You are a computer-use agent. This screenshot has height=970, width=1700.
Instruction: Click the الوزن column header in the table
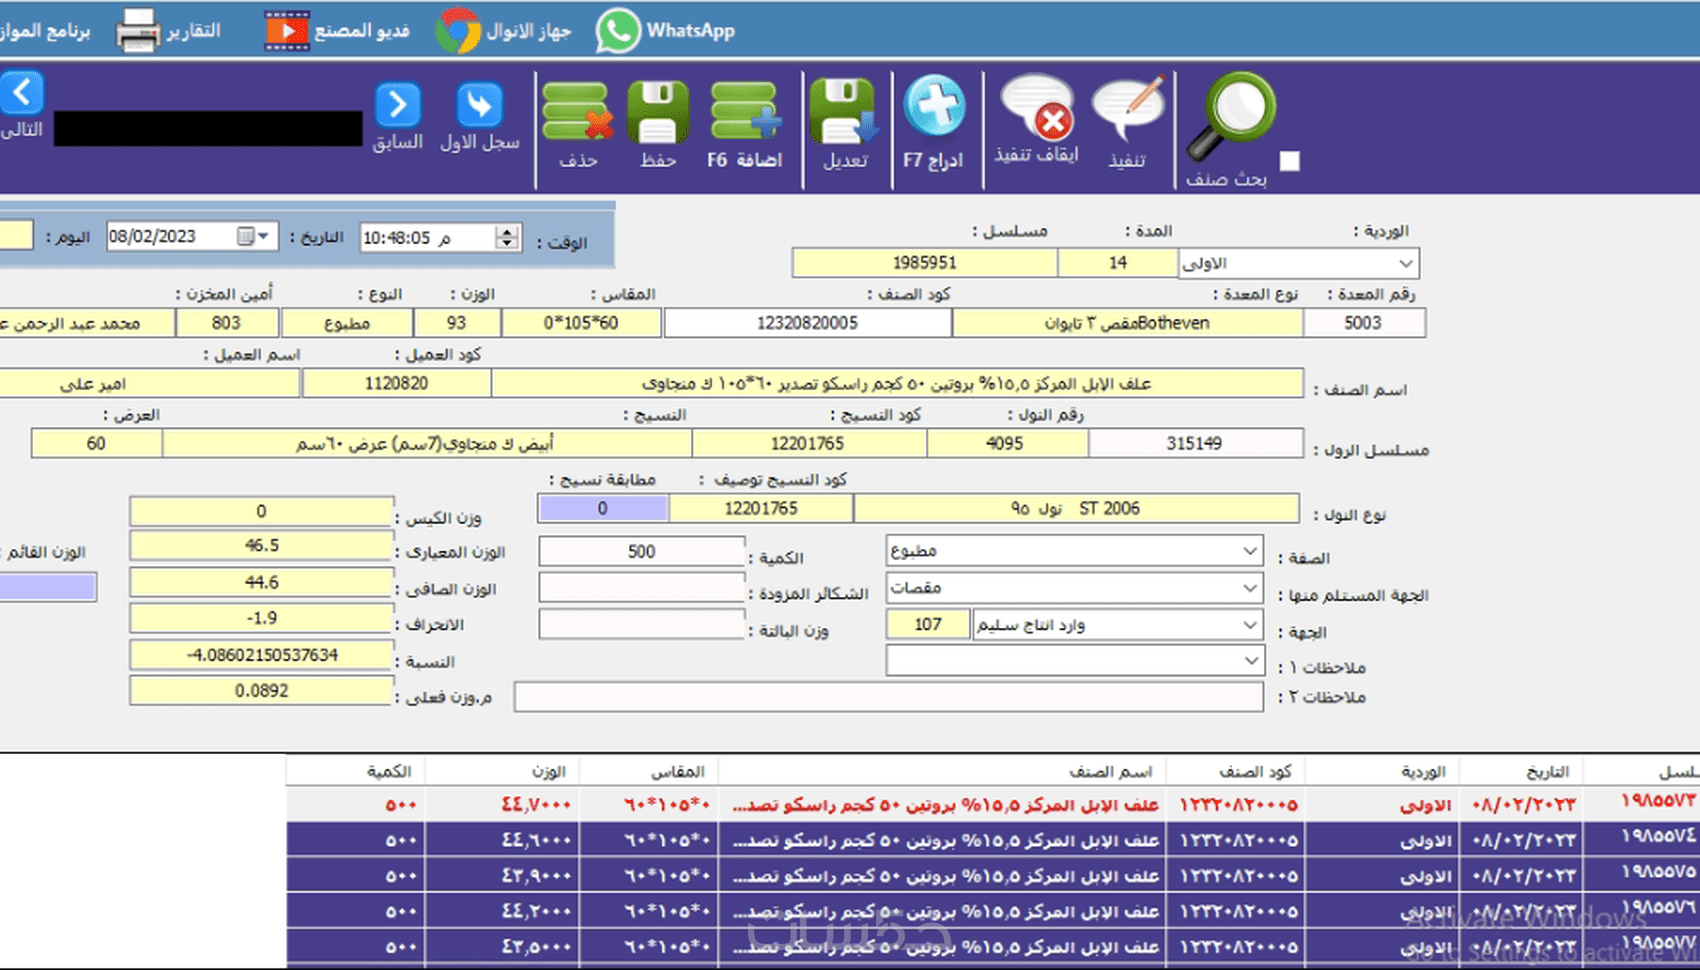pyautogui.click(x=503, y=771)
